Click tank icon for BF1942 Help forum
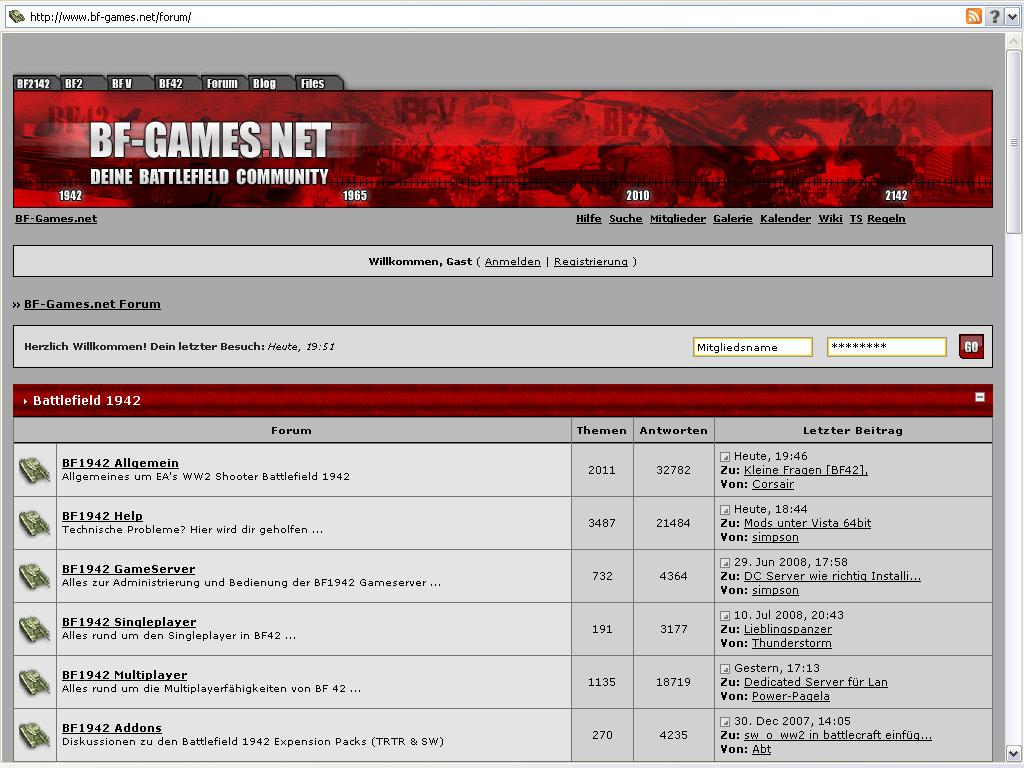The width and height of the screenshot is (1024, 768). [34, 523]
